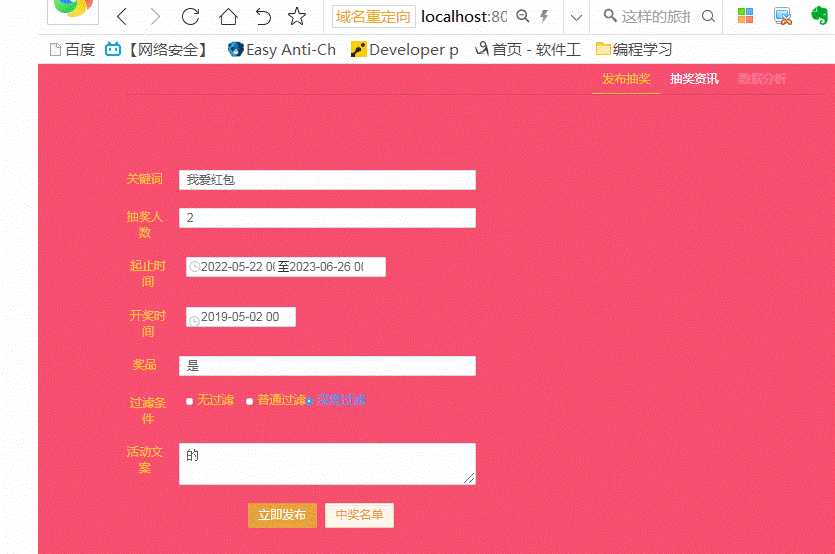Select the 深度过滤 radio option
This screenshot has height=554, width=835.
[x=309, y=401]
